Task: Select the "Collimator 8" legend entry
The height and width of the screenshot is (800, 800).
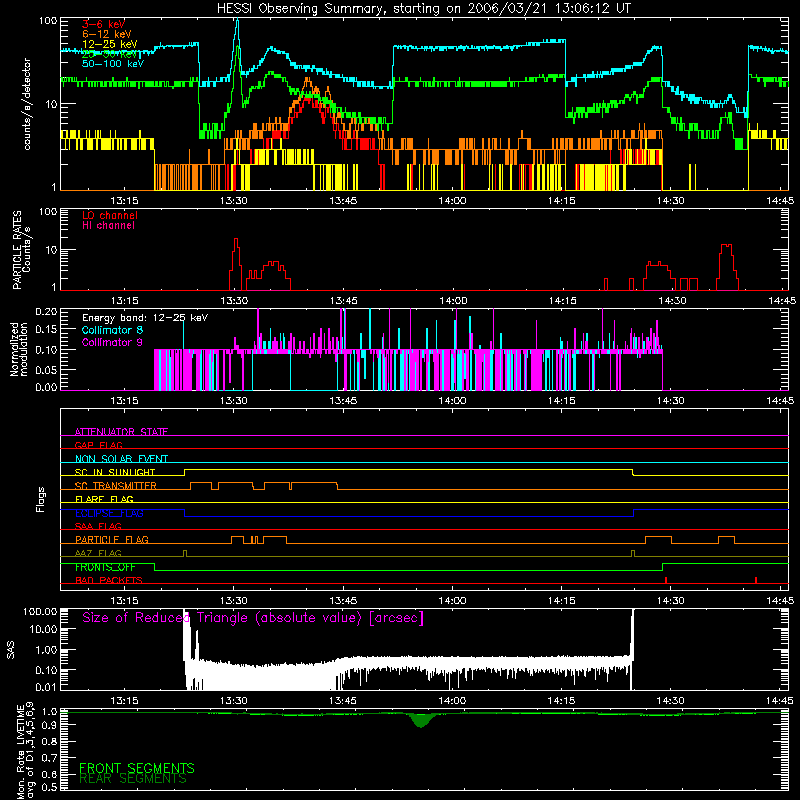Action: pyautogui.click(x=112, y=330)
